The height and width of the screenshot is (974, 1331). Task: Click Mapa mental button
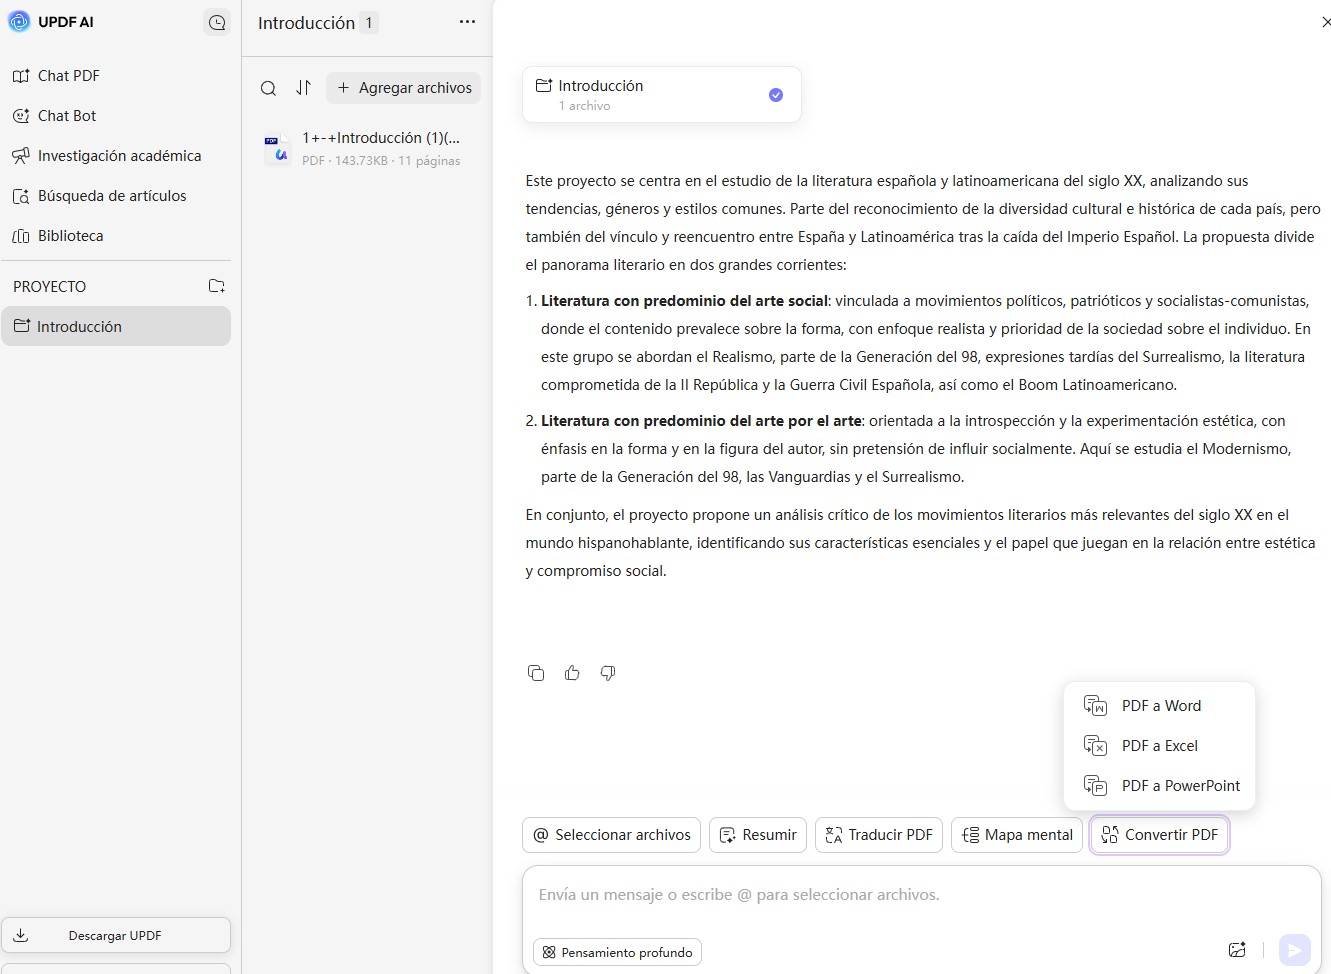(1018, 835)
